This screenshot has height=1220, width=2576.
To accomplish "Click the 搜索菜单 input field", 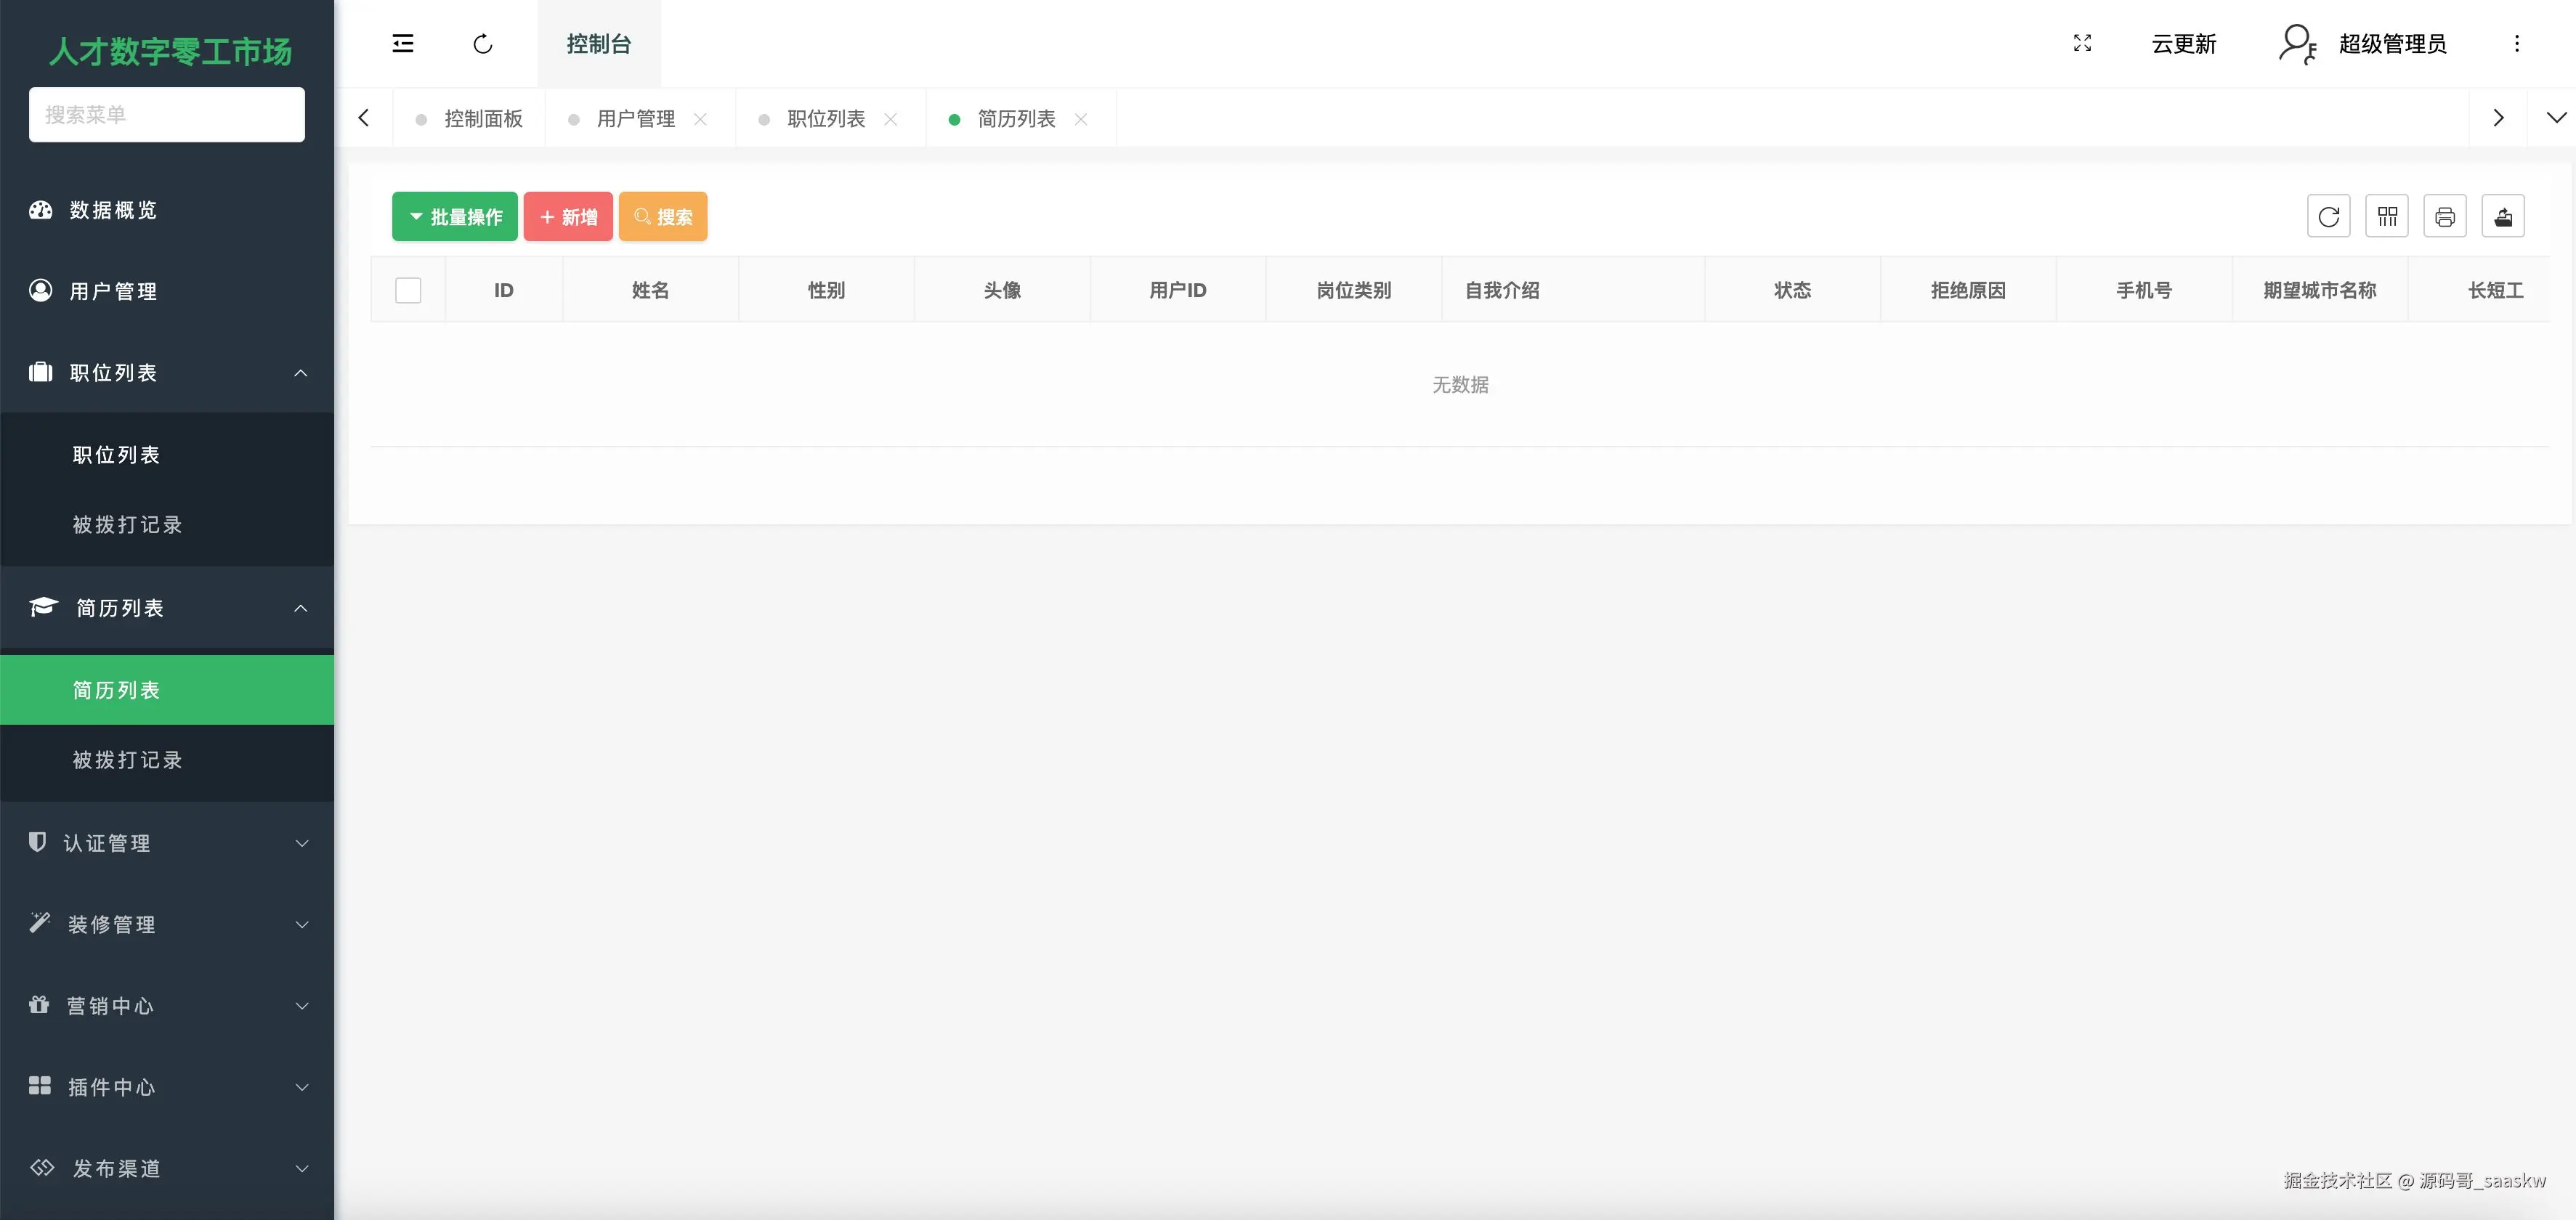I will (x=167, y=115).
